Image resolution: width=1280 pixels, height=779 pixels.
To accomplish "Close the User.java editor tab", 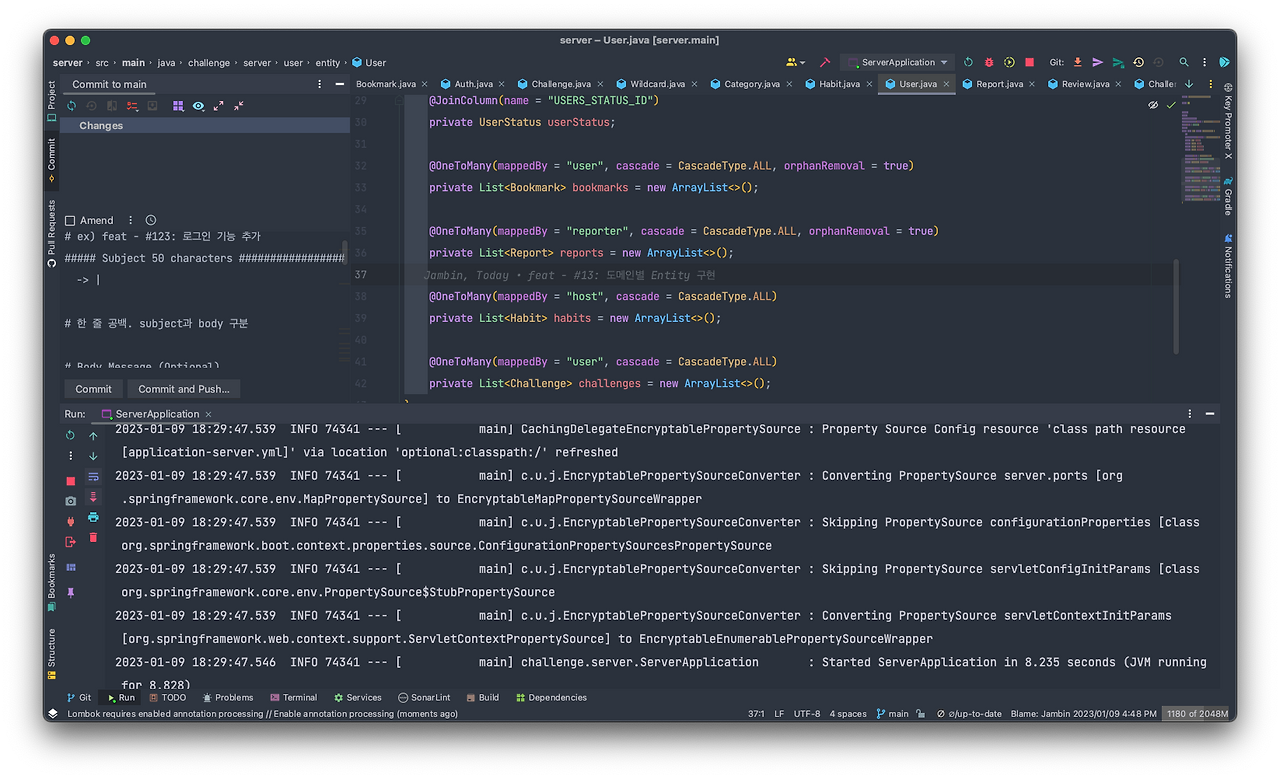I will pos(945,85).
